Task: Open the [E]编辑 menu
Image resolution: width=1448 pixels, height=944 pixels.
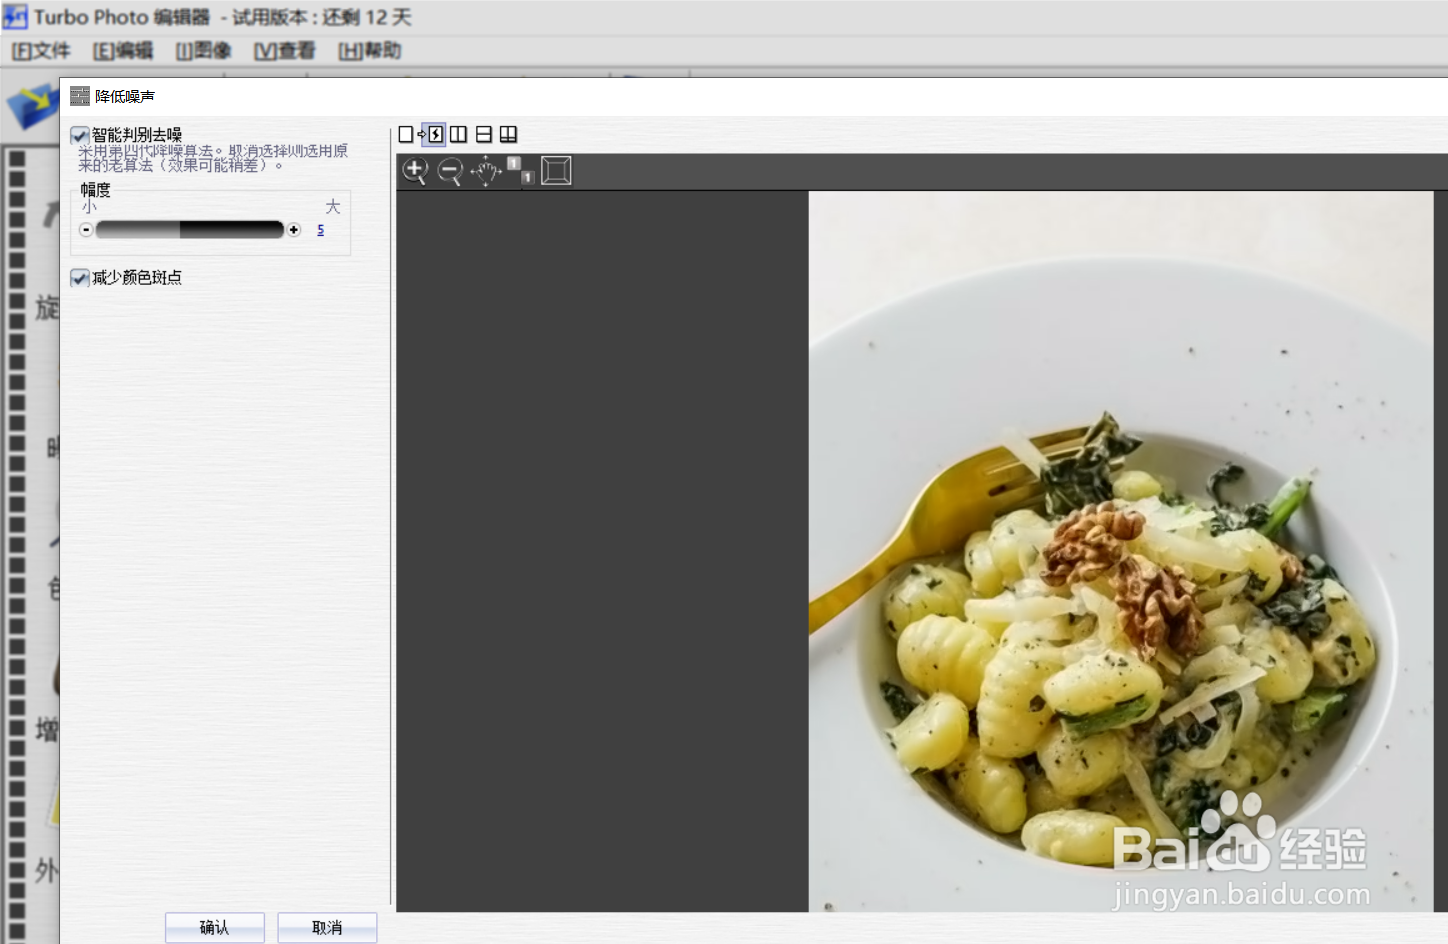Action: 123,51
